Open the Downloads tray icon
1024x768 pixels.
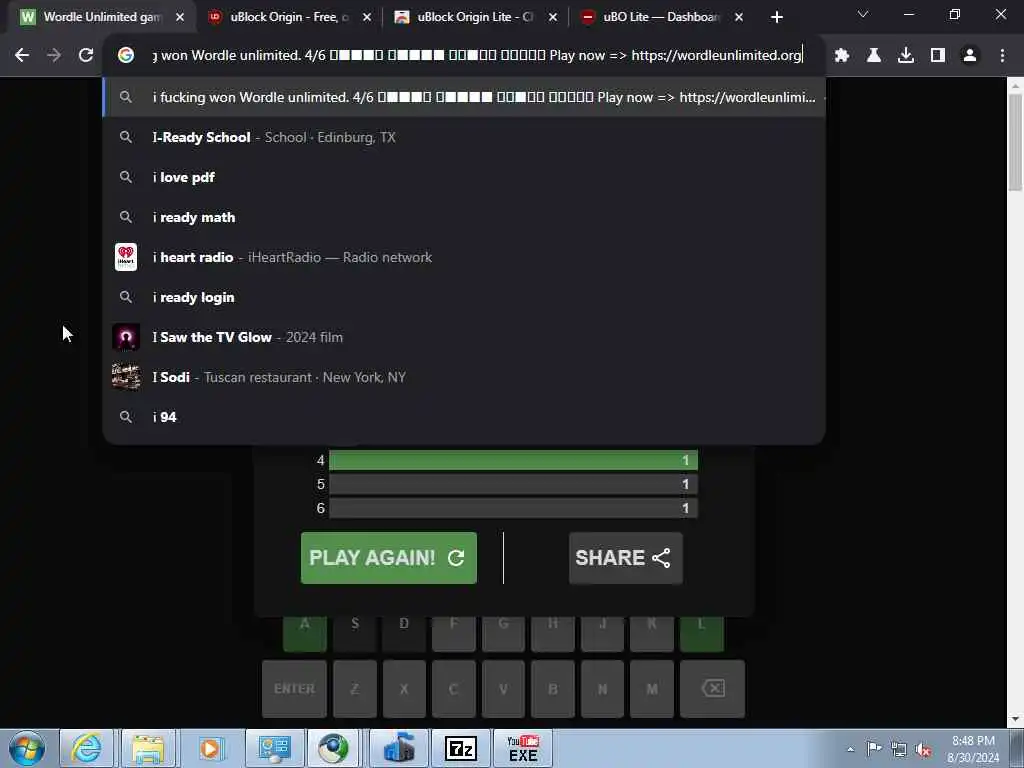(906, 56)
